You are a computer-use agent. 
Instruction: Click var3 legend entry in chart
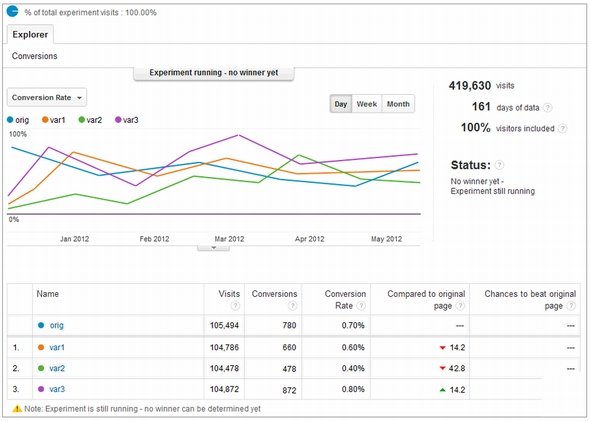[x=126, y=120]
